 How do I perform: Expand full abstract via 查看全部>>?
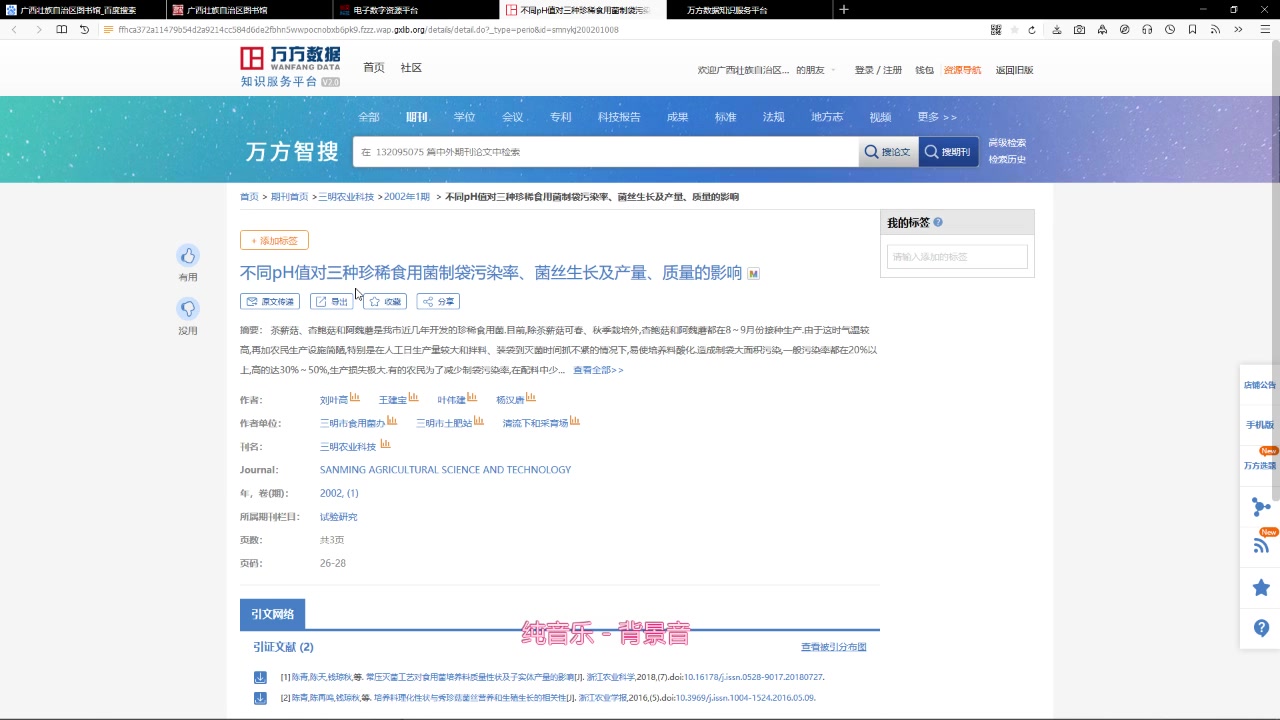tap(598, 370)
